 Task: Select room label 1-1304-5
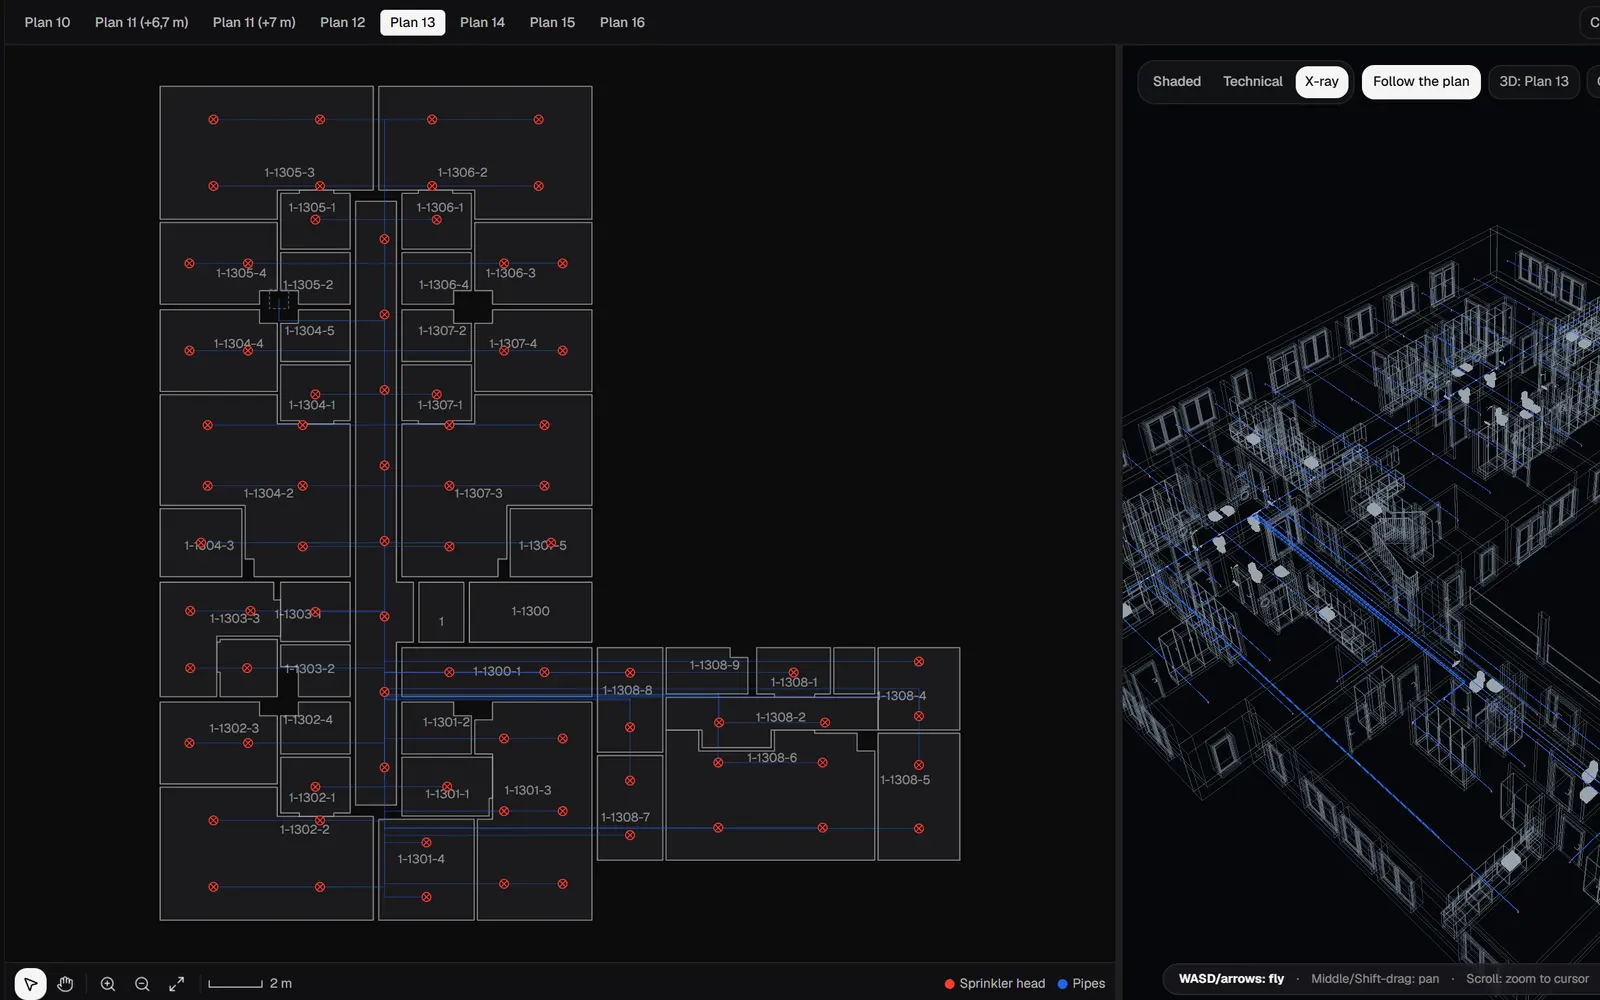309,330
